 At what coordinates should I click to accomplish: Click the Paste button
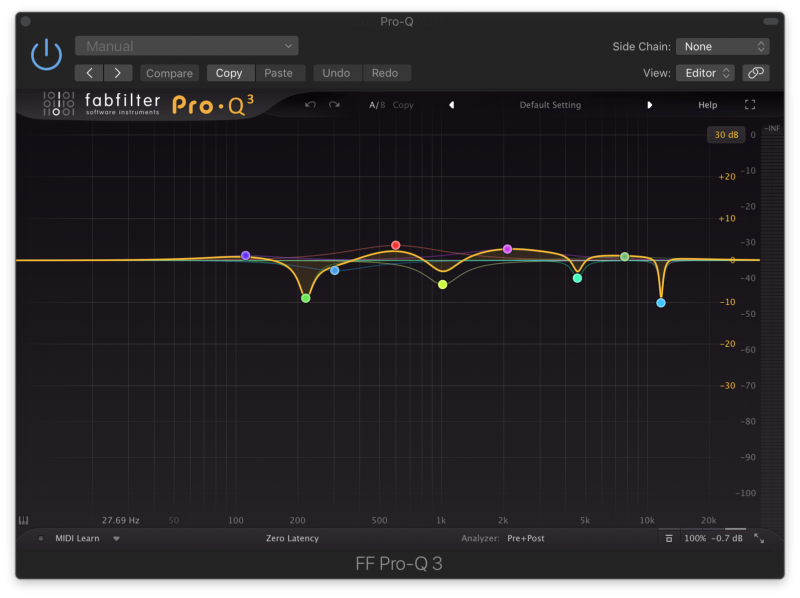[x=278, y=73]
